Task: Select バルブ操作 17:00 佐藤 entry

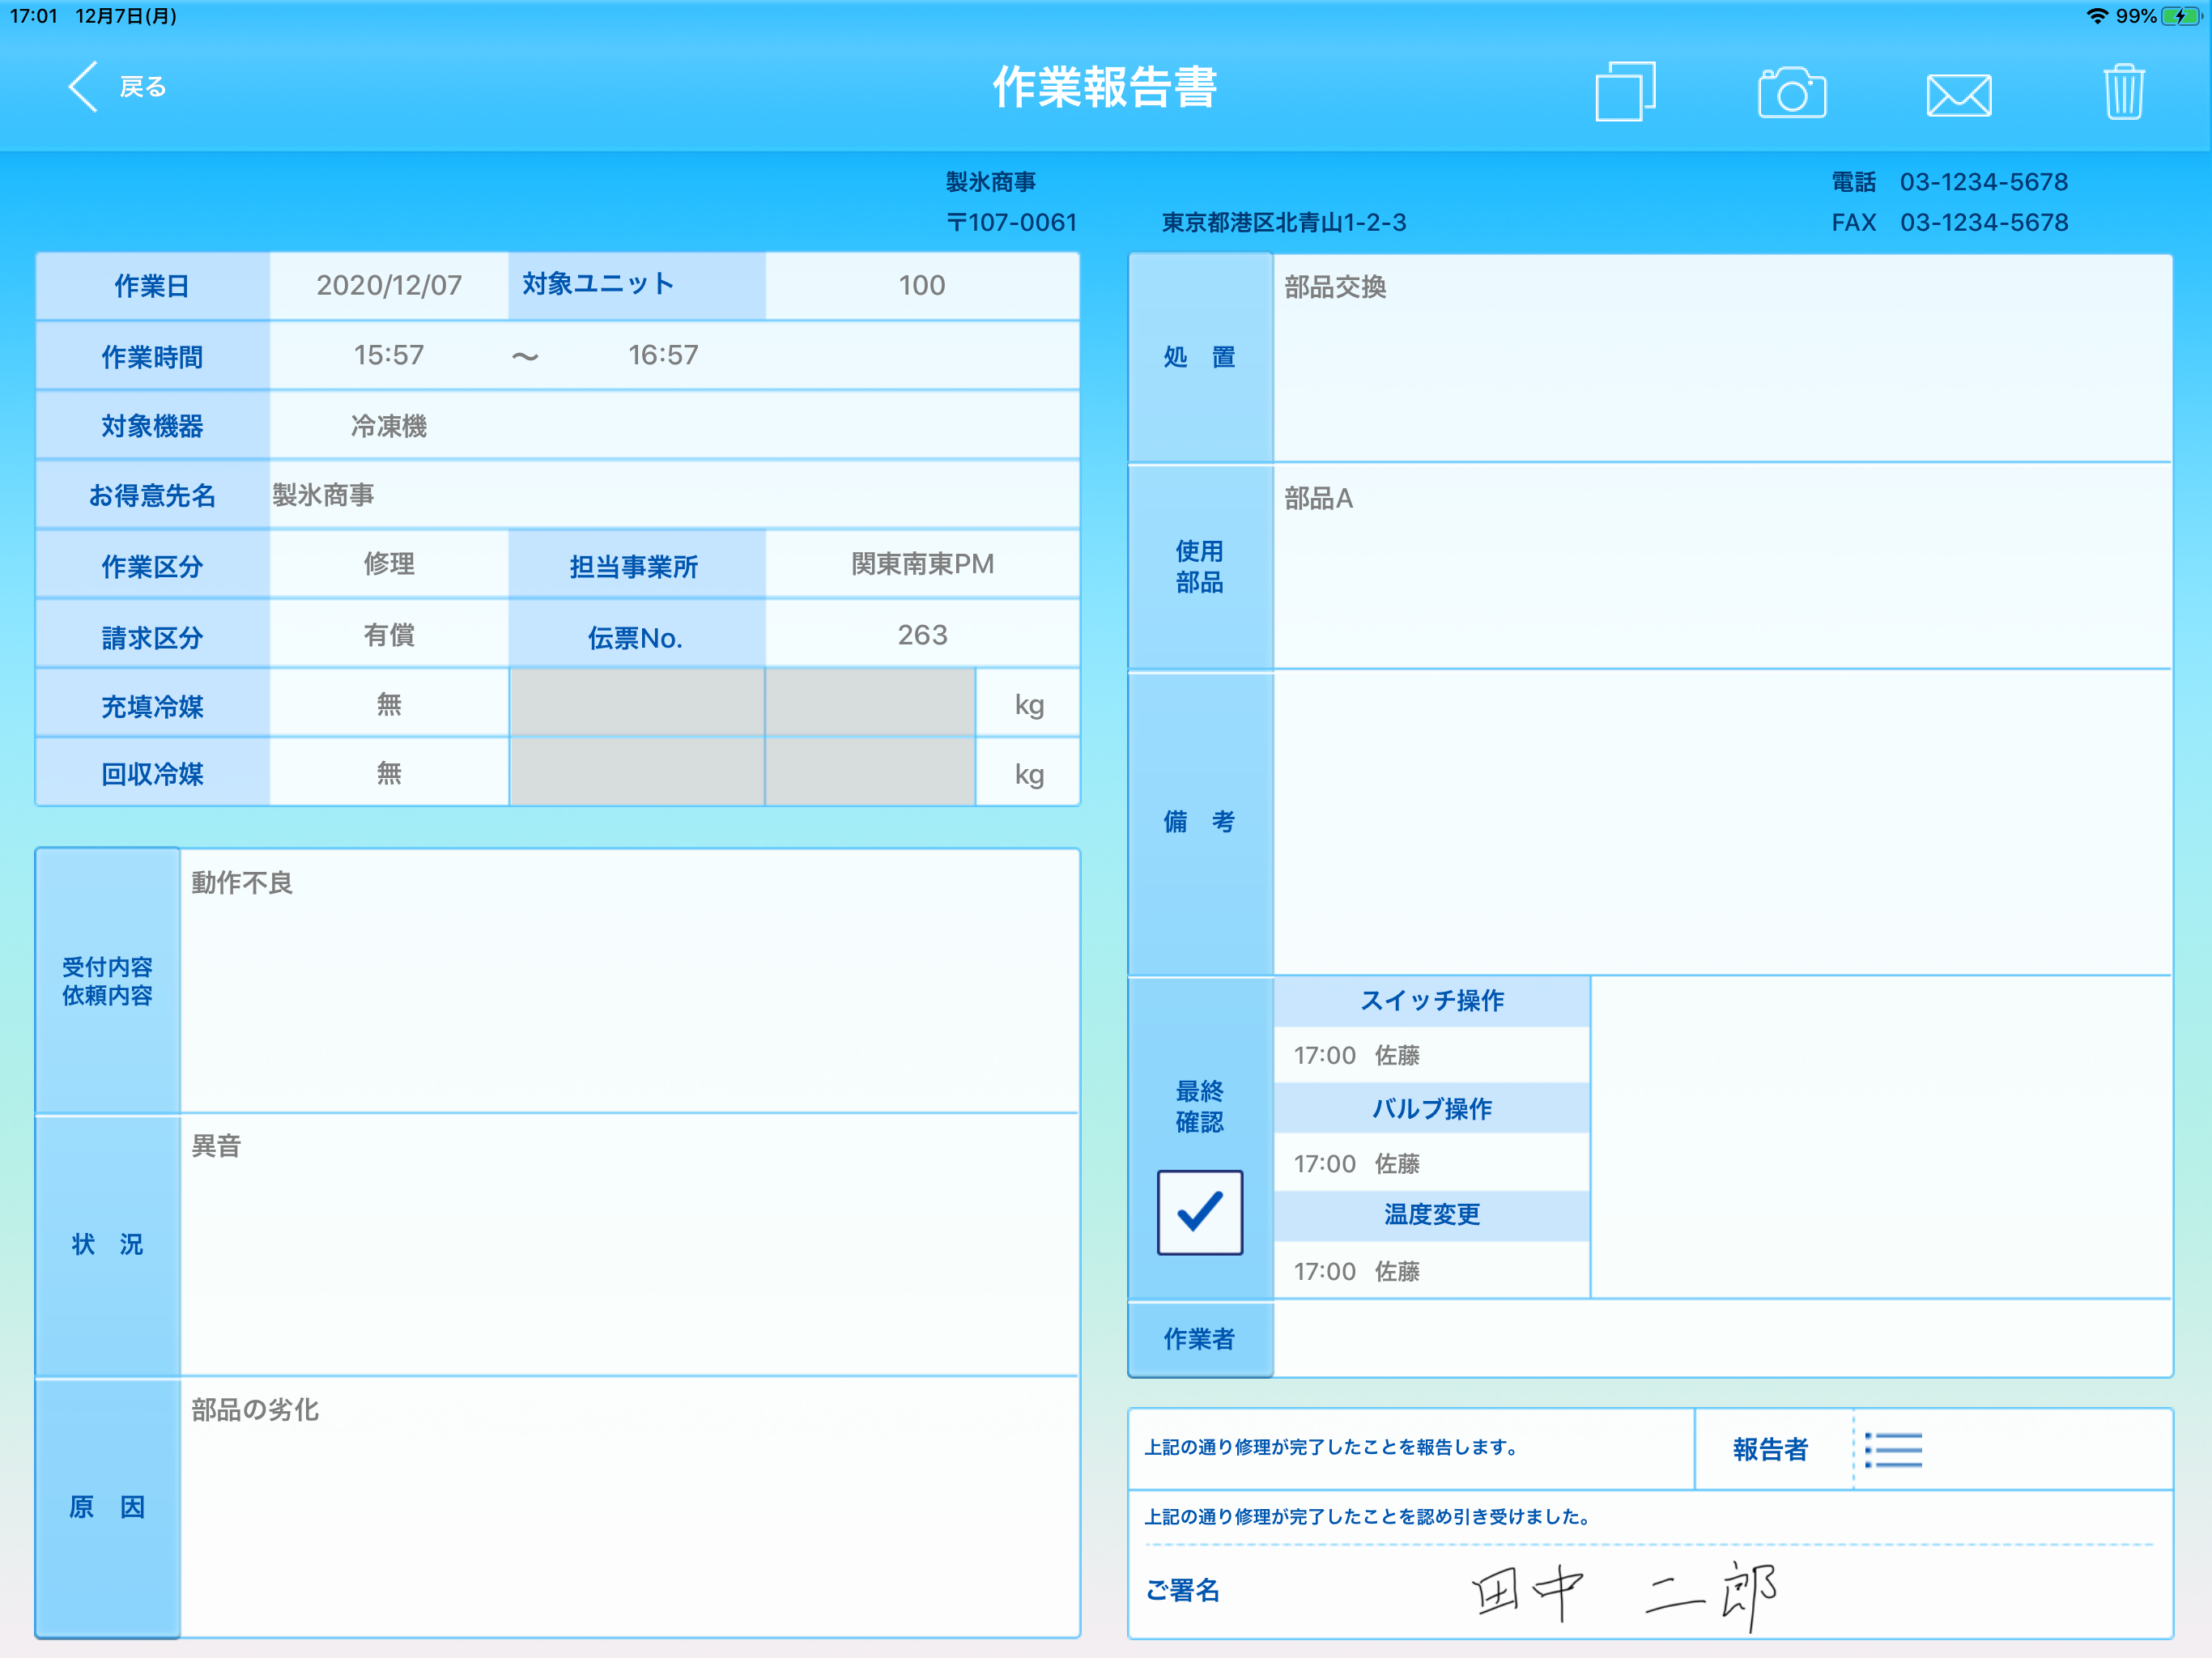Action: coord(1431,1163)
